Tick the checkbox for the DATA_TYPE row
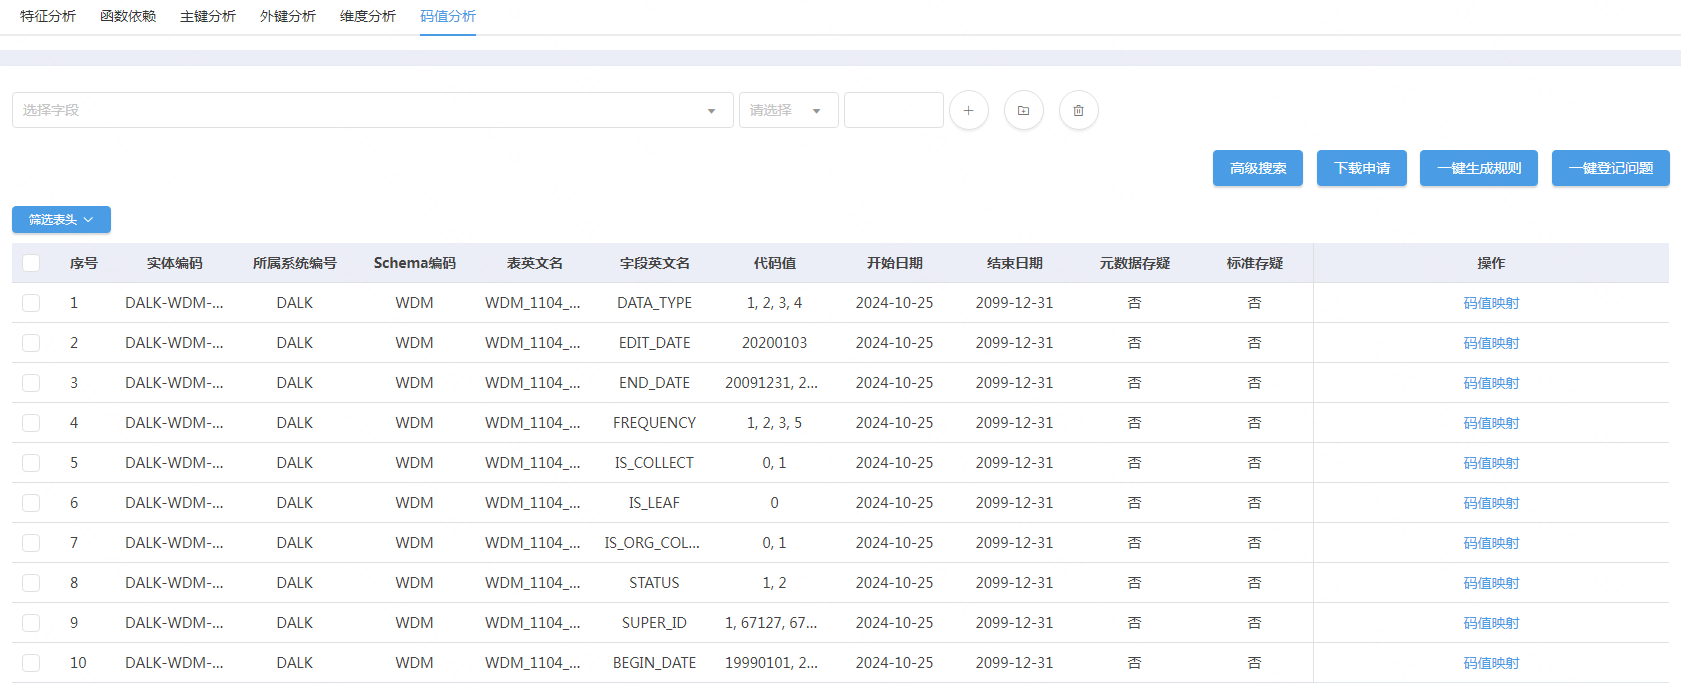Screen dimensions: 1681x698 click(31, 303)
